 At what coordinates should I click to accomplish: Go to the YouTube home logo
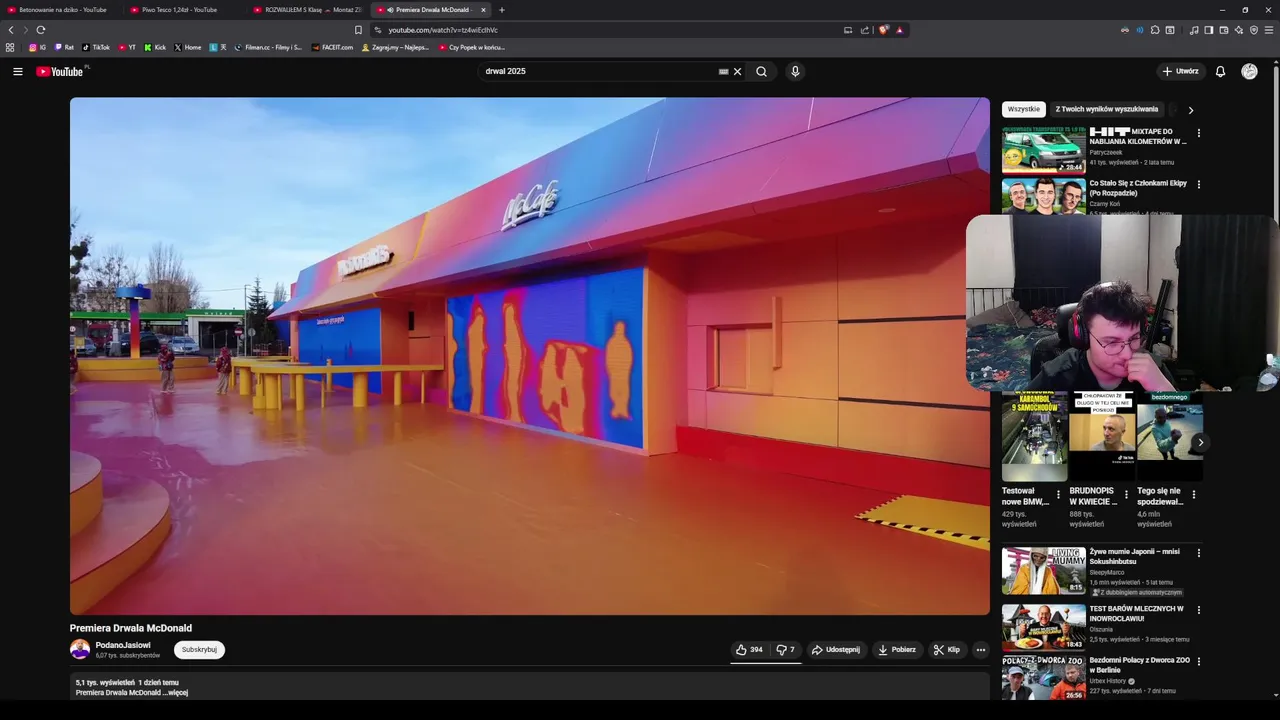(60, 71)
